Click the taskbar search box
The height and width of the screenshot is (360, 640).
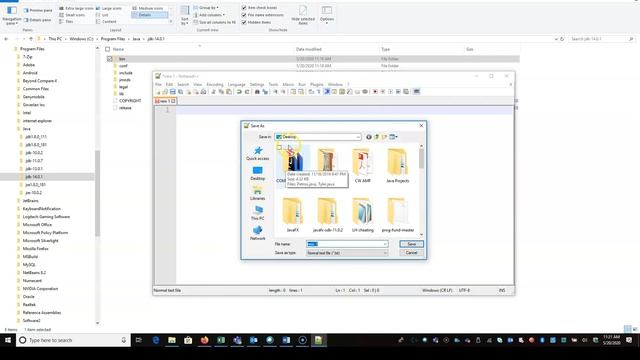(x=73, y=340)
